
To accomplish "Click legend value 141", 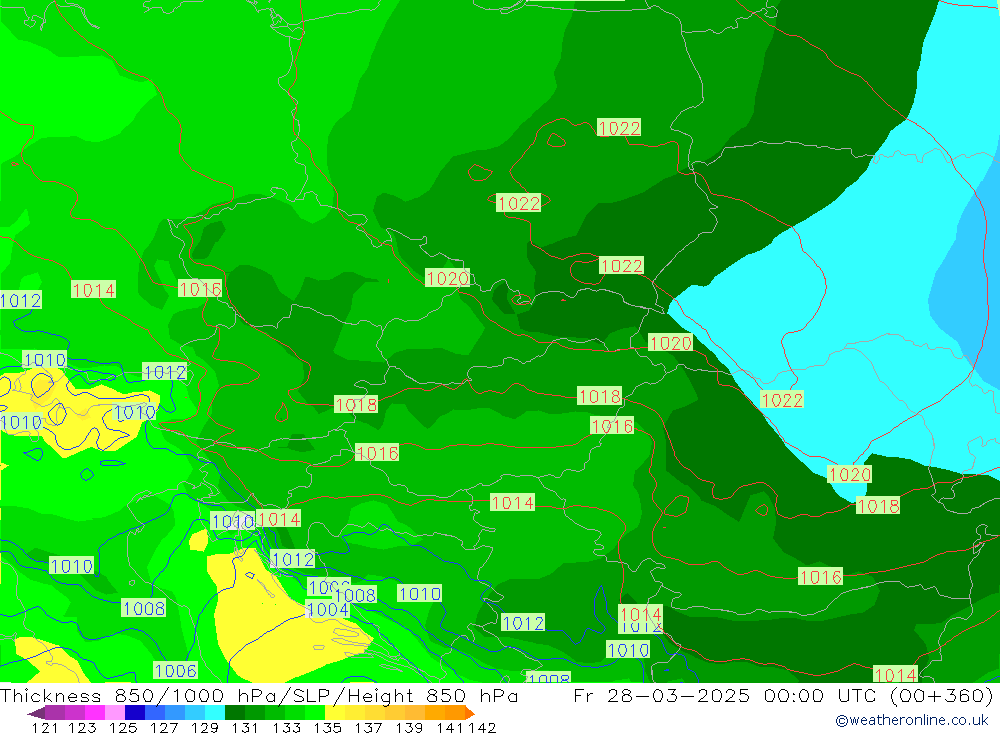I will click(x=450, y=727).
